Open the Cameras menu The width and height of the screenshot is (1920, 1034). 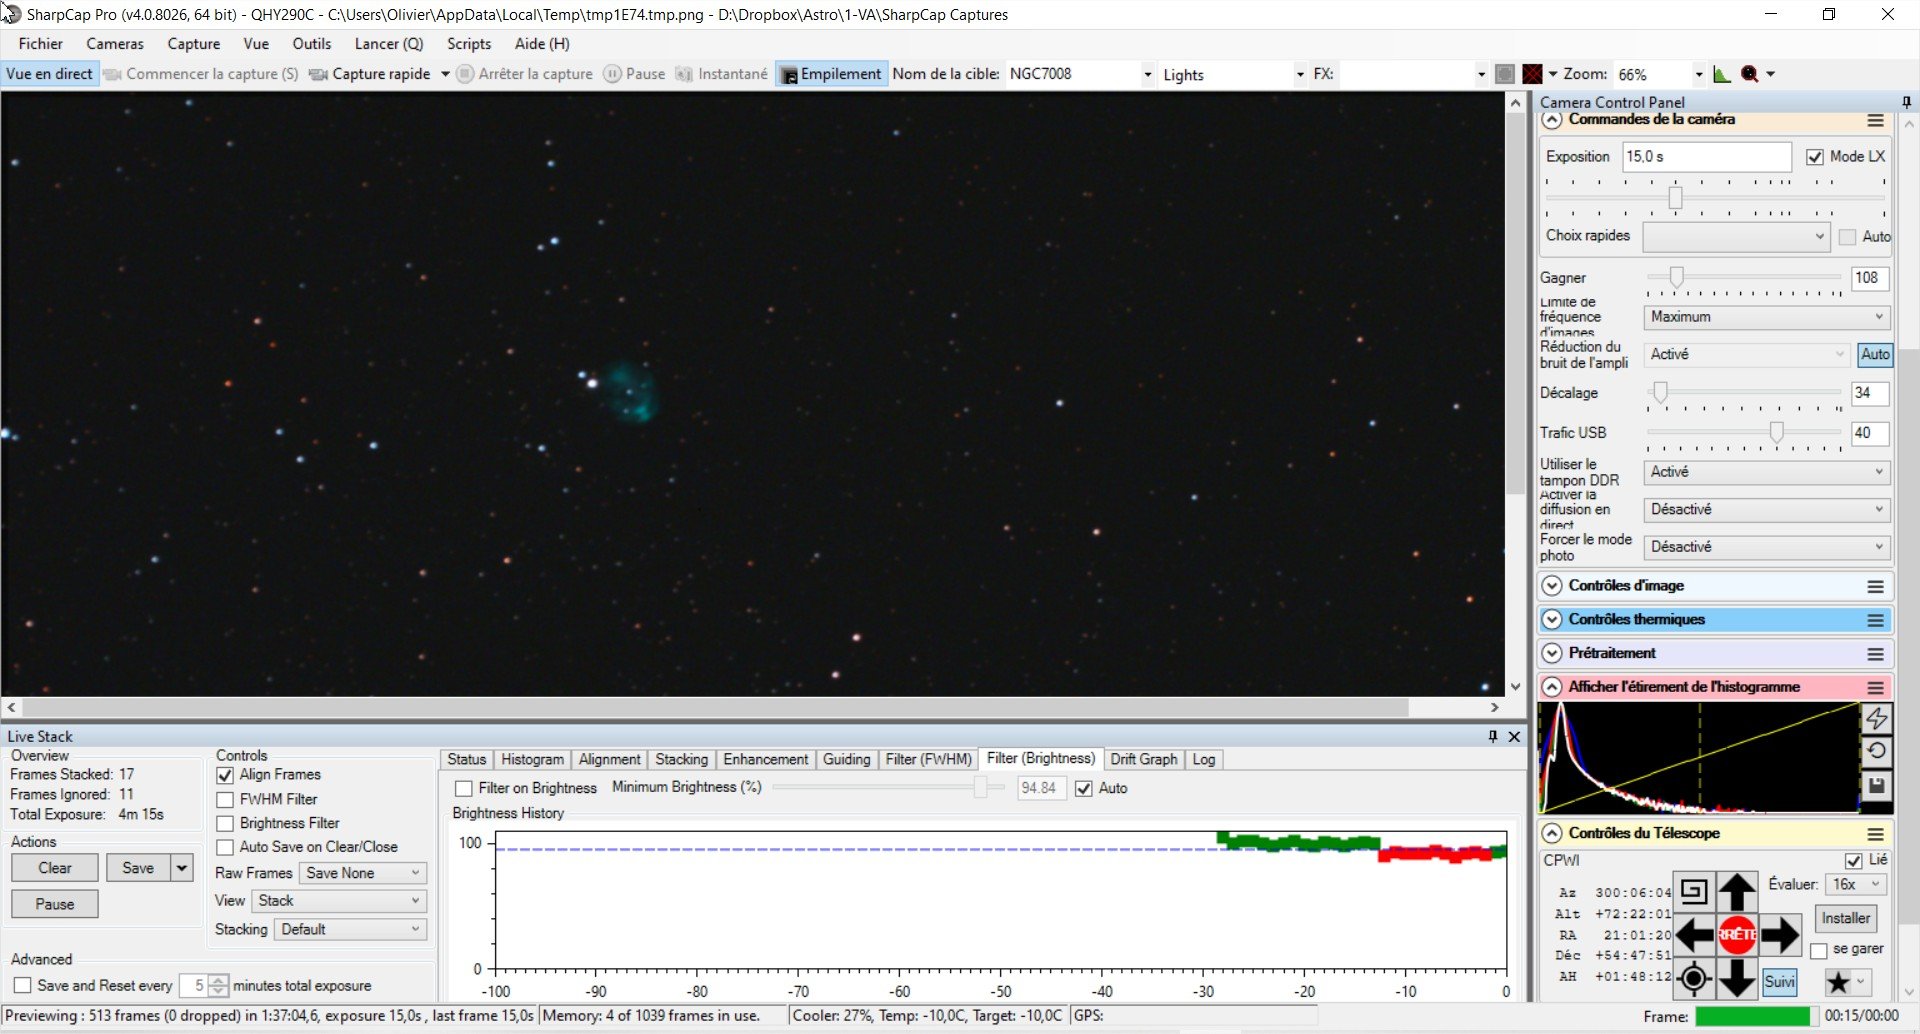(x=115, y=44)
